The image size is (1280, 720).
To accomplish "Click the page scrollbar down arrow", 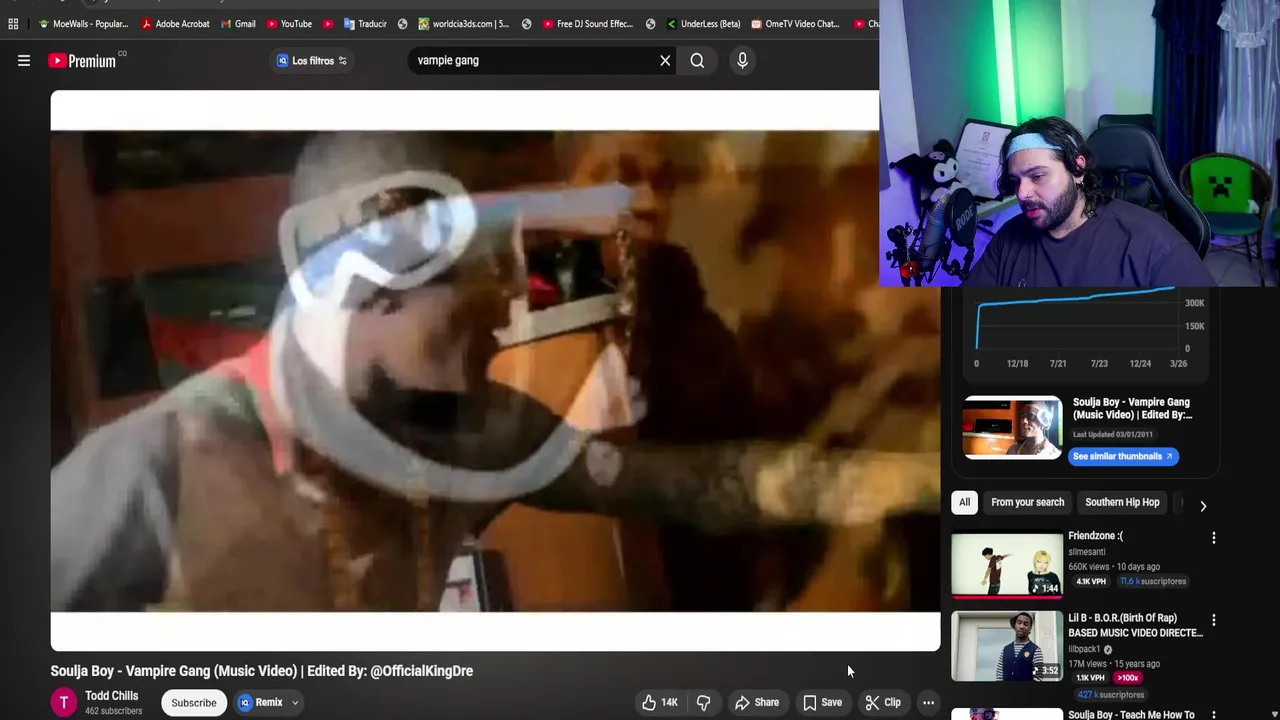I will tap(1274, 714).
